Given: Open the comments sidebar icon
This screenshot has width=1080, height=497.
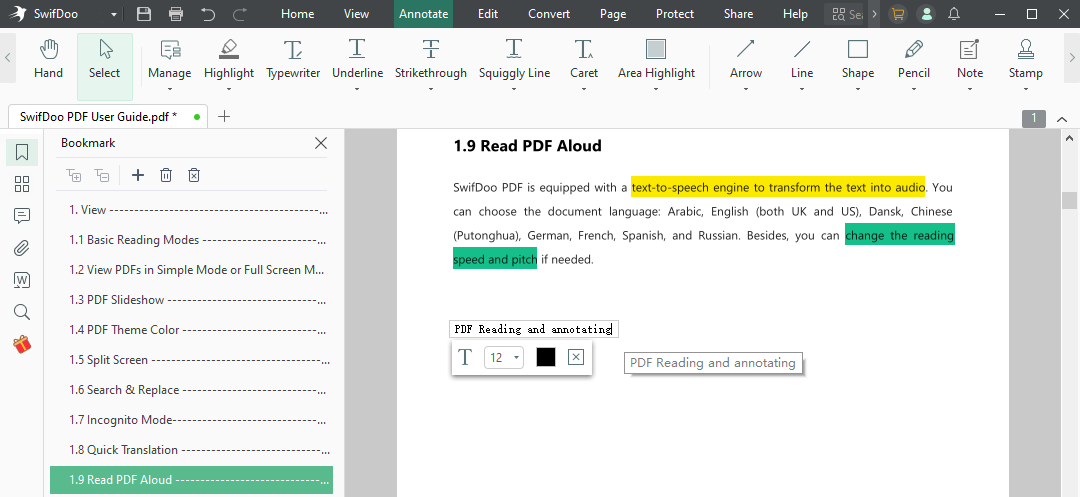Looking at the screenshot, I should point(22,216).
